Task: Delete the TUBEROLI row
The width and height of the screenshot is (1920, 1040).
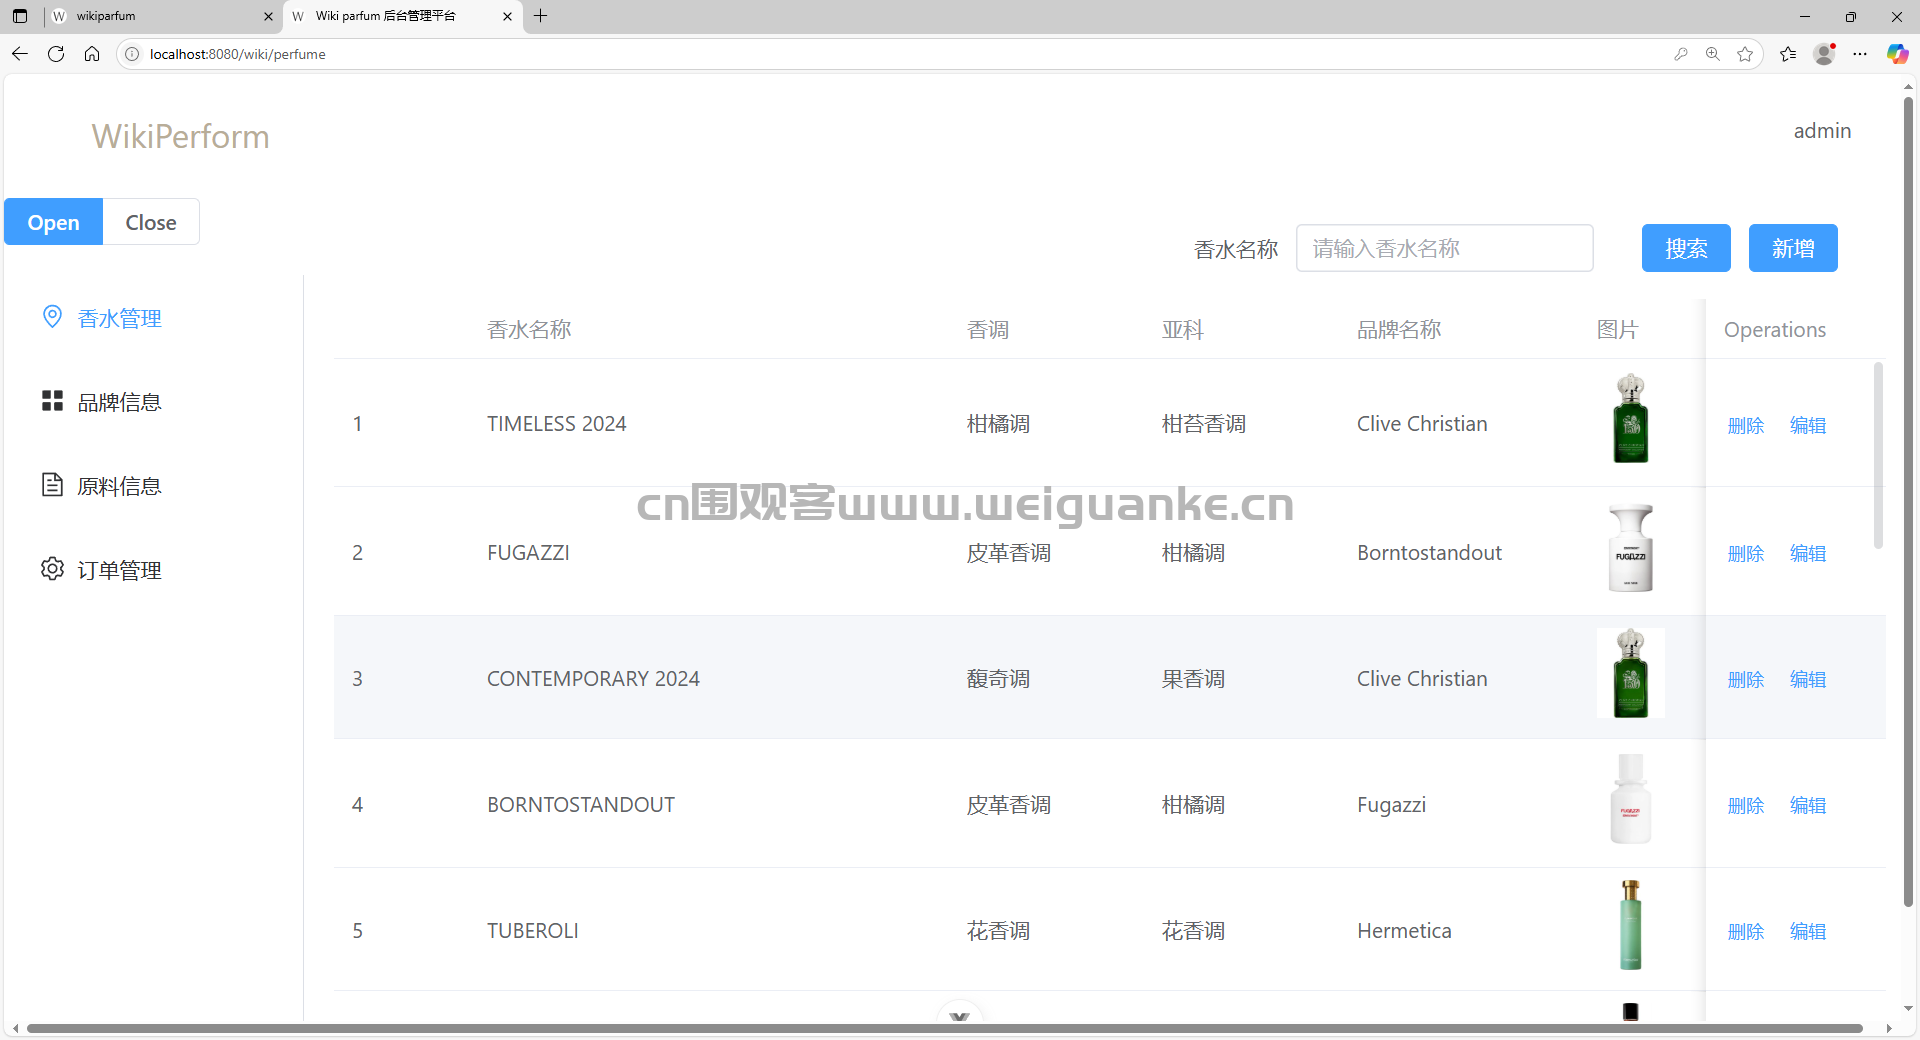Action: pyautogui.click(x=1746, y=931)
